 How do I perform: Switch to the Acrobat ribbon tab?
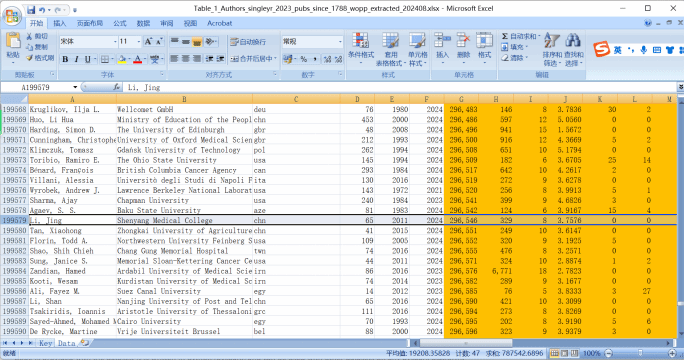tap(219, 23)
